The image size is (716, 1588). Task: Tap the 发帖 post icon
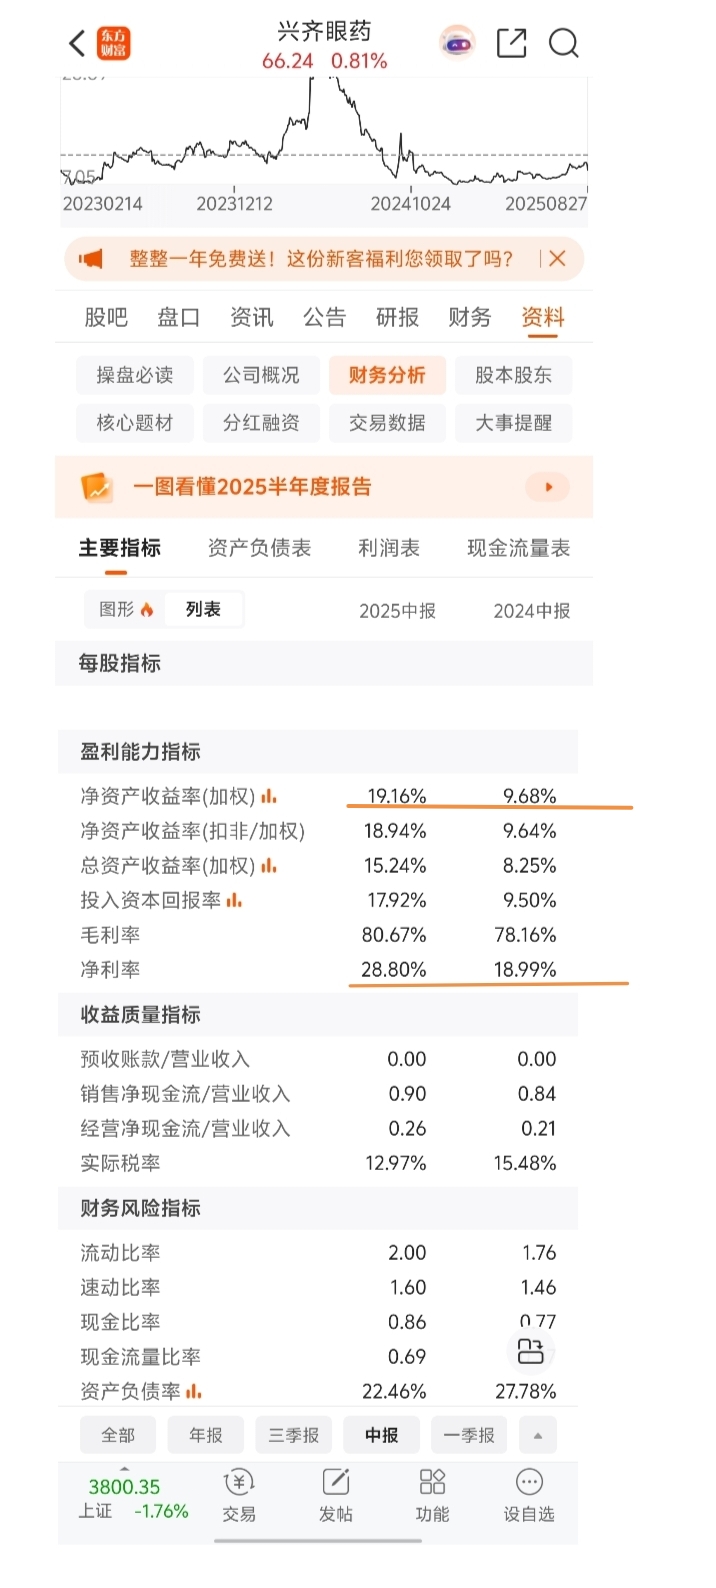click(336, 1482)
